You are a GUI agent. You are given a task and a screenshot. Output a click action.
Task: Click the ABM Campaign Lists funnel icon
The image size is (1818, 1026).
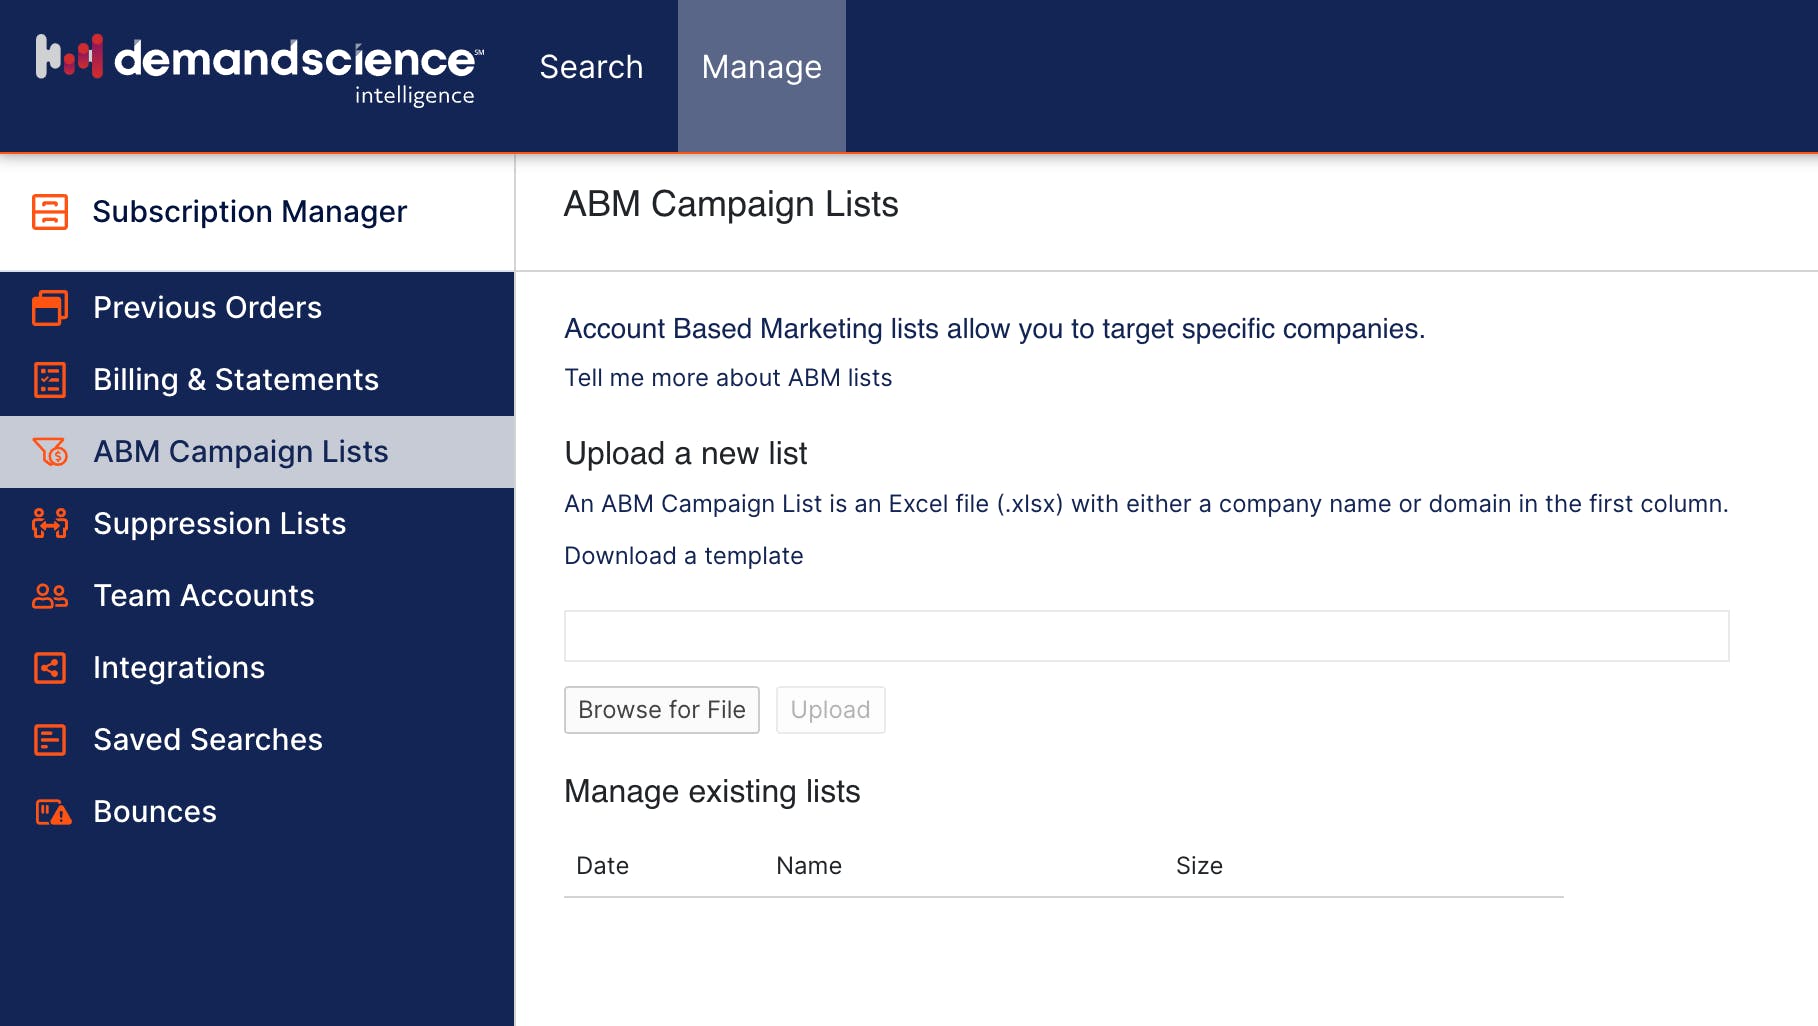(x=50, y=452)
